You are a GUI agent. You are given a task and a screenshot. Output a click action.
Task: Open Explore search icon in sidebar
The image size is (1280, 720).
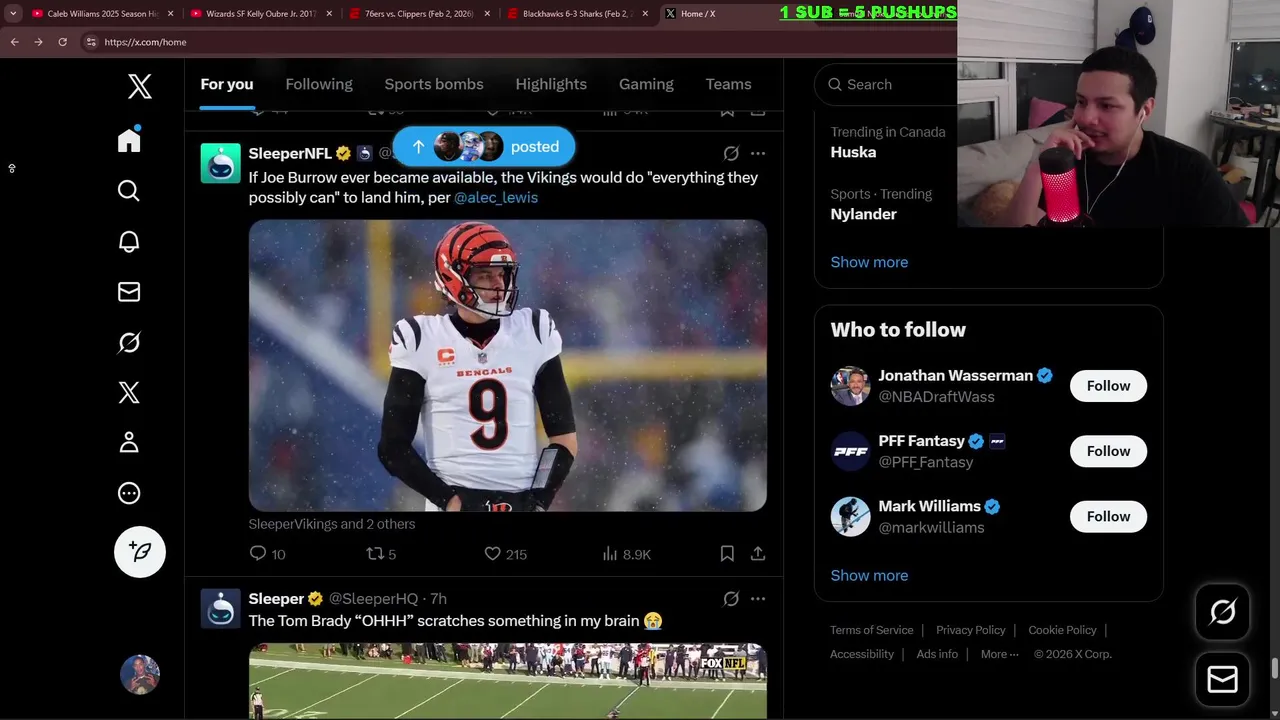[x=129, y=191]
